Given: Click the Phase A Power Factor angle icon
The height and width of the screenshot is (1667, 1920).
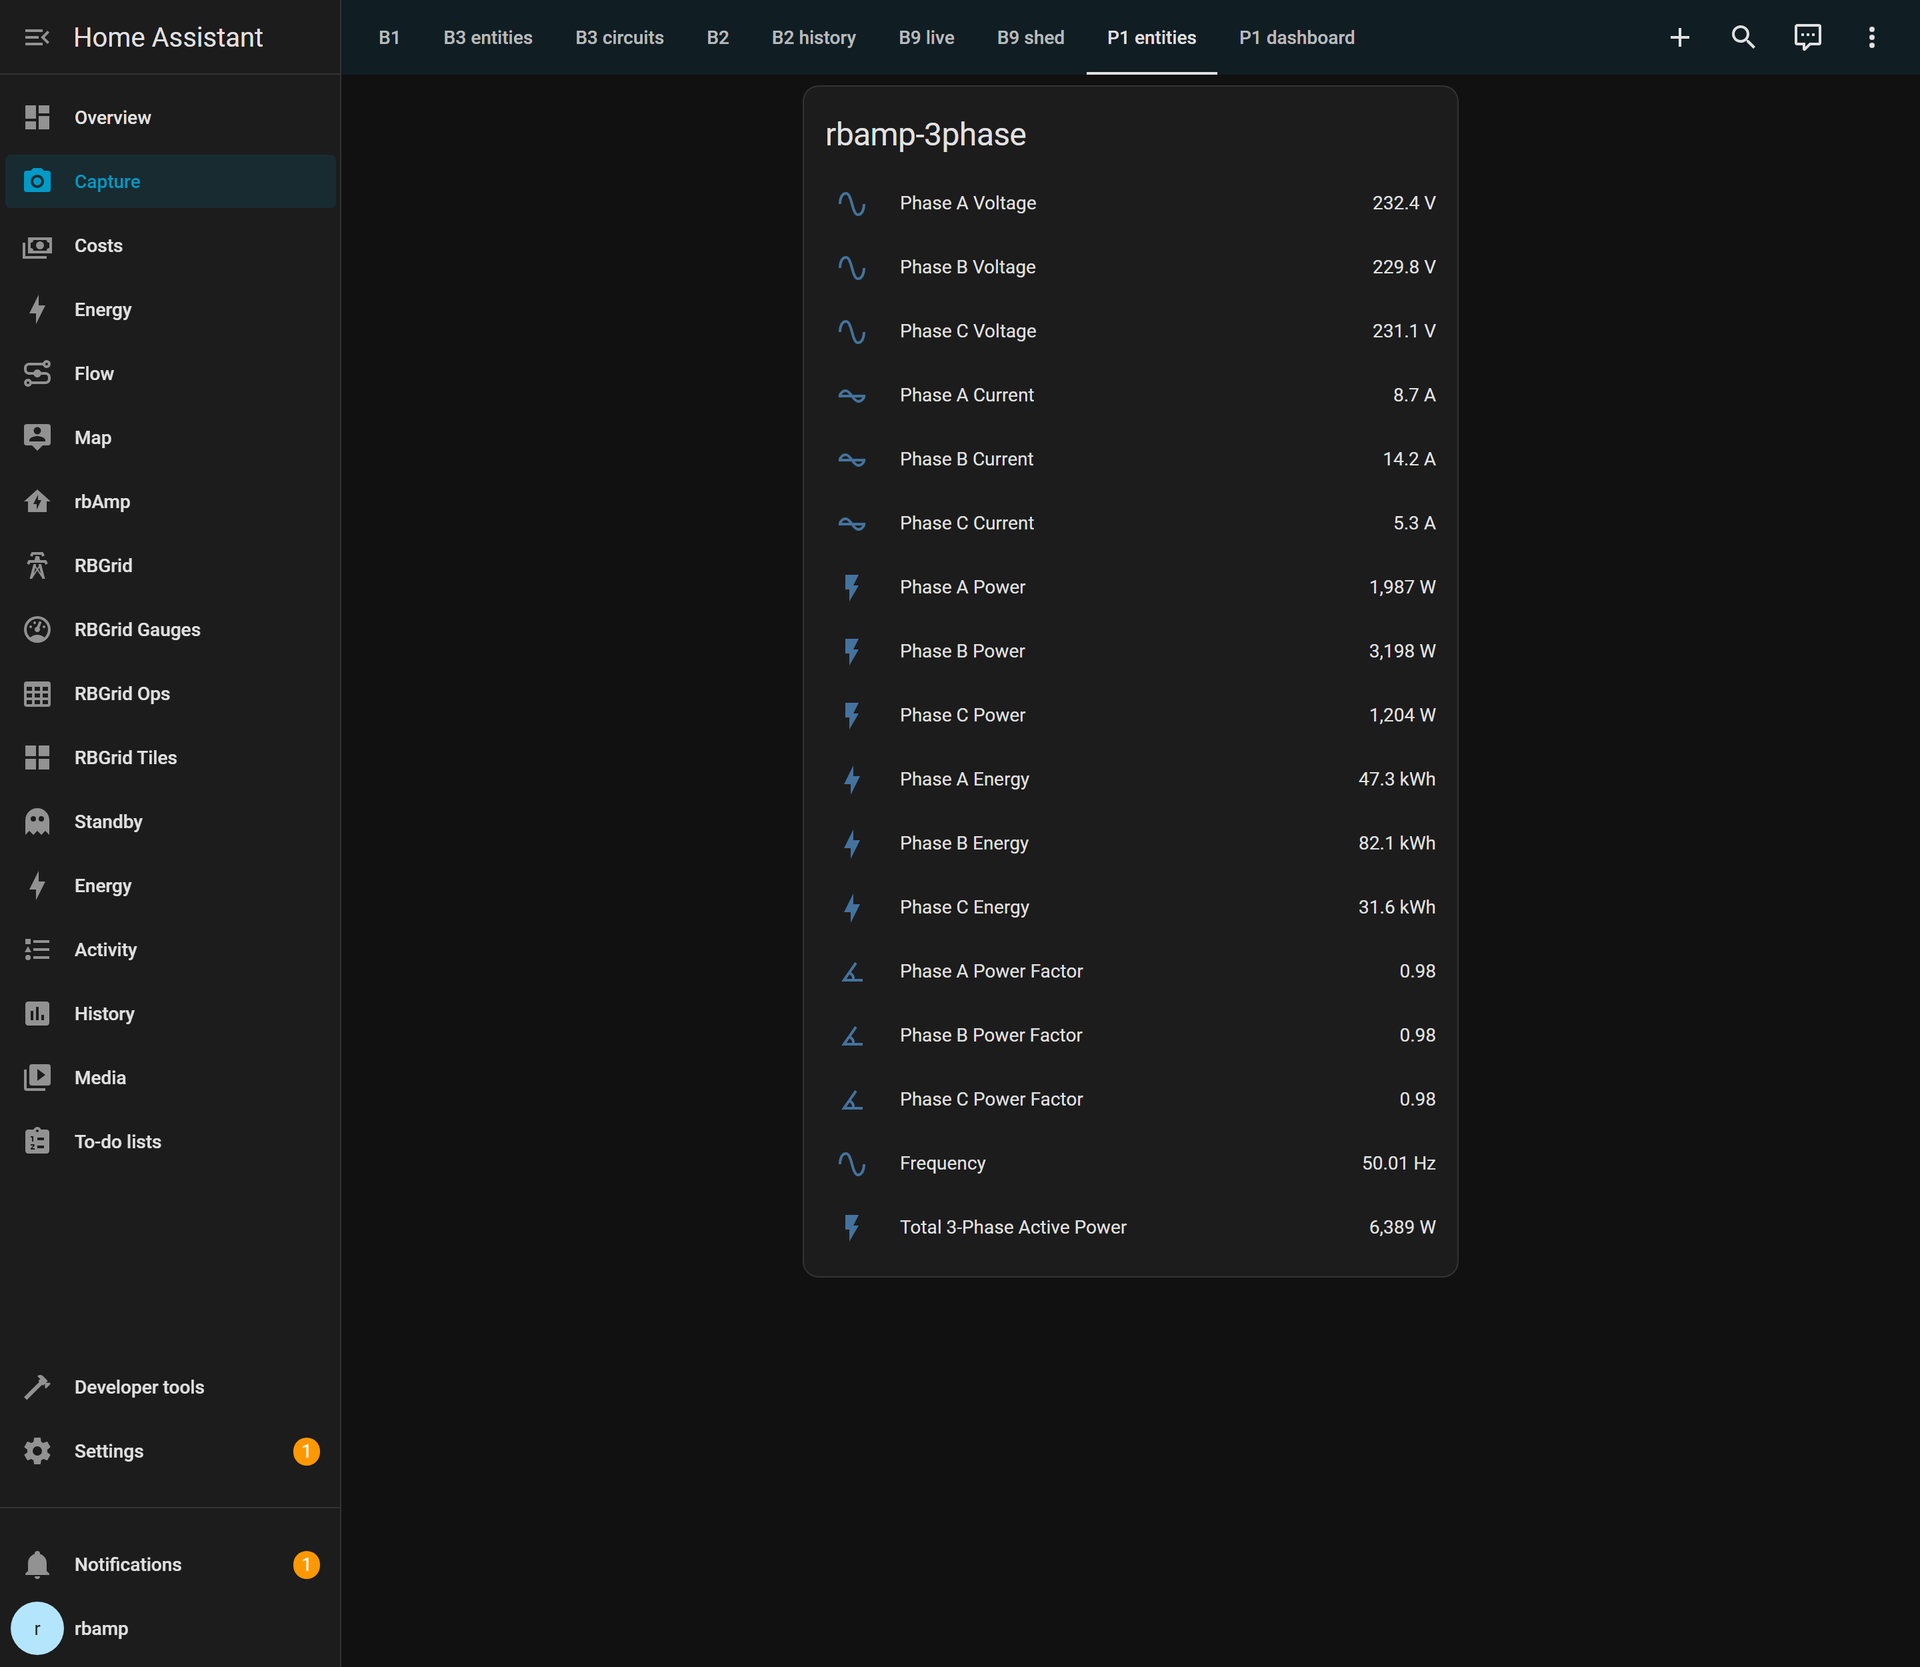Looking at the screenshot, I should click(852, 971).
